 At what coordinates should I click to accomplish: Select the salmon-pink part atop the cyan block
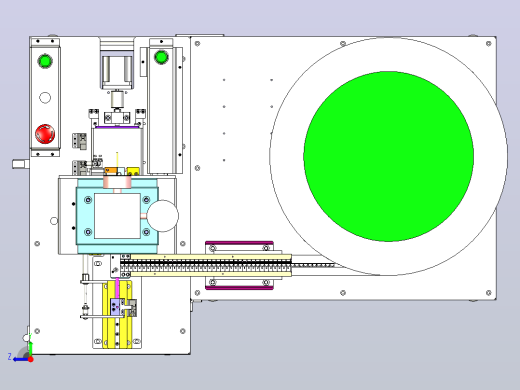(117, 182)
